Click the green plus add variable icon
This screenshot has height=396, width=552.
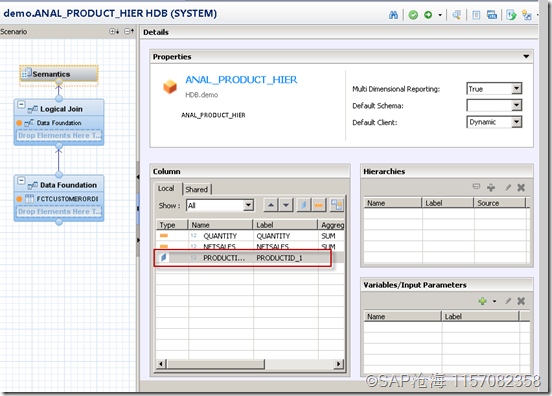click(483, 301)
